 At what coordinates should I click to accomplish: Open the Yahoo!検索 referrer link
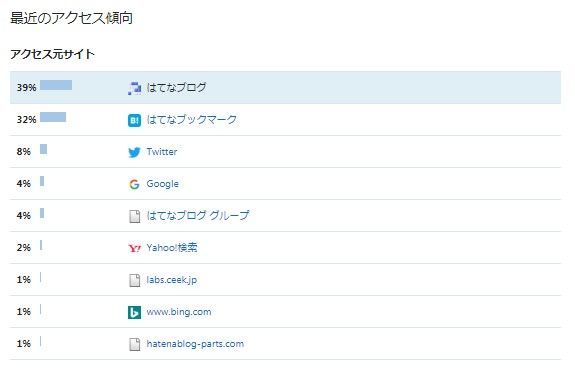pos(172,248)
